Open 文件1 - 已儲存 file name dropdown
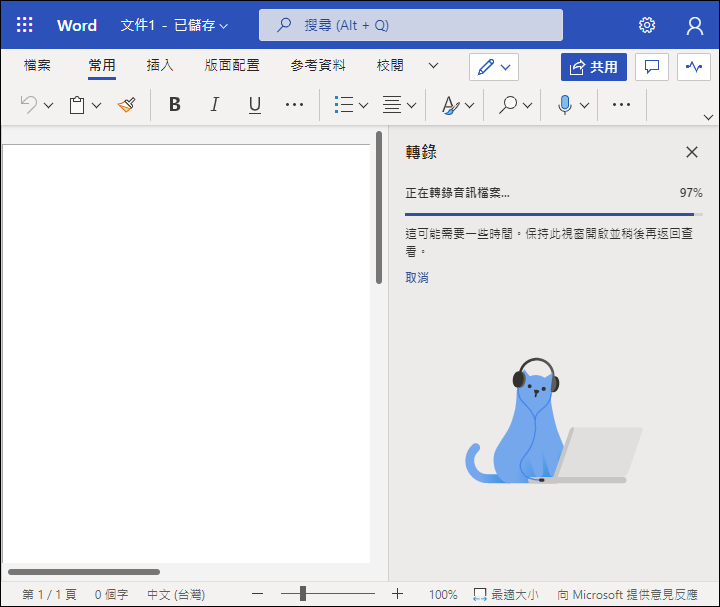 click(x=174, y=25)
